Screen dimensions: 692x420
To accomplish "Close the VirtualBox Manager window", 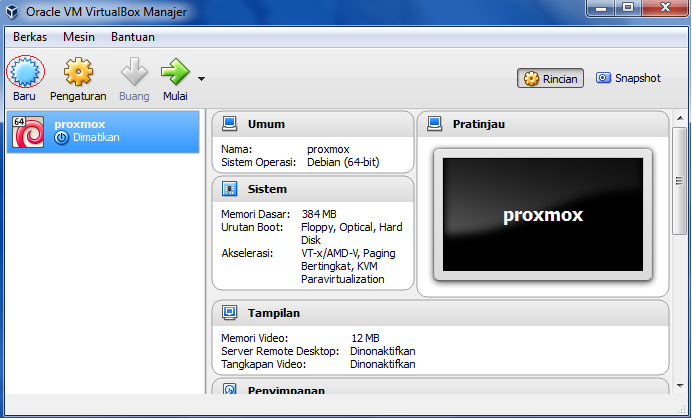I will [x=665, y=8].
